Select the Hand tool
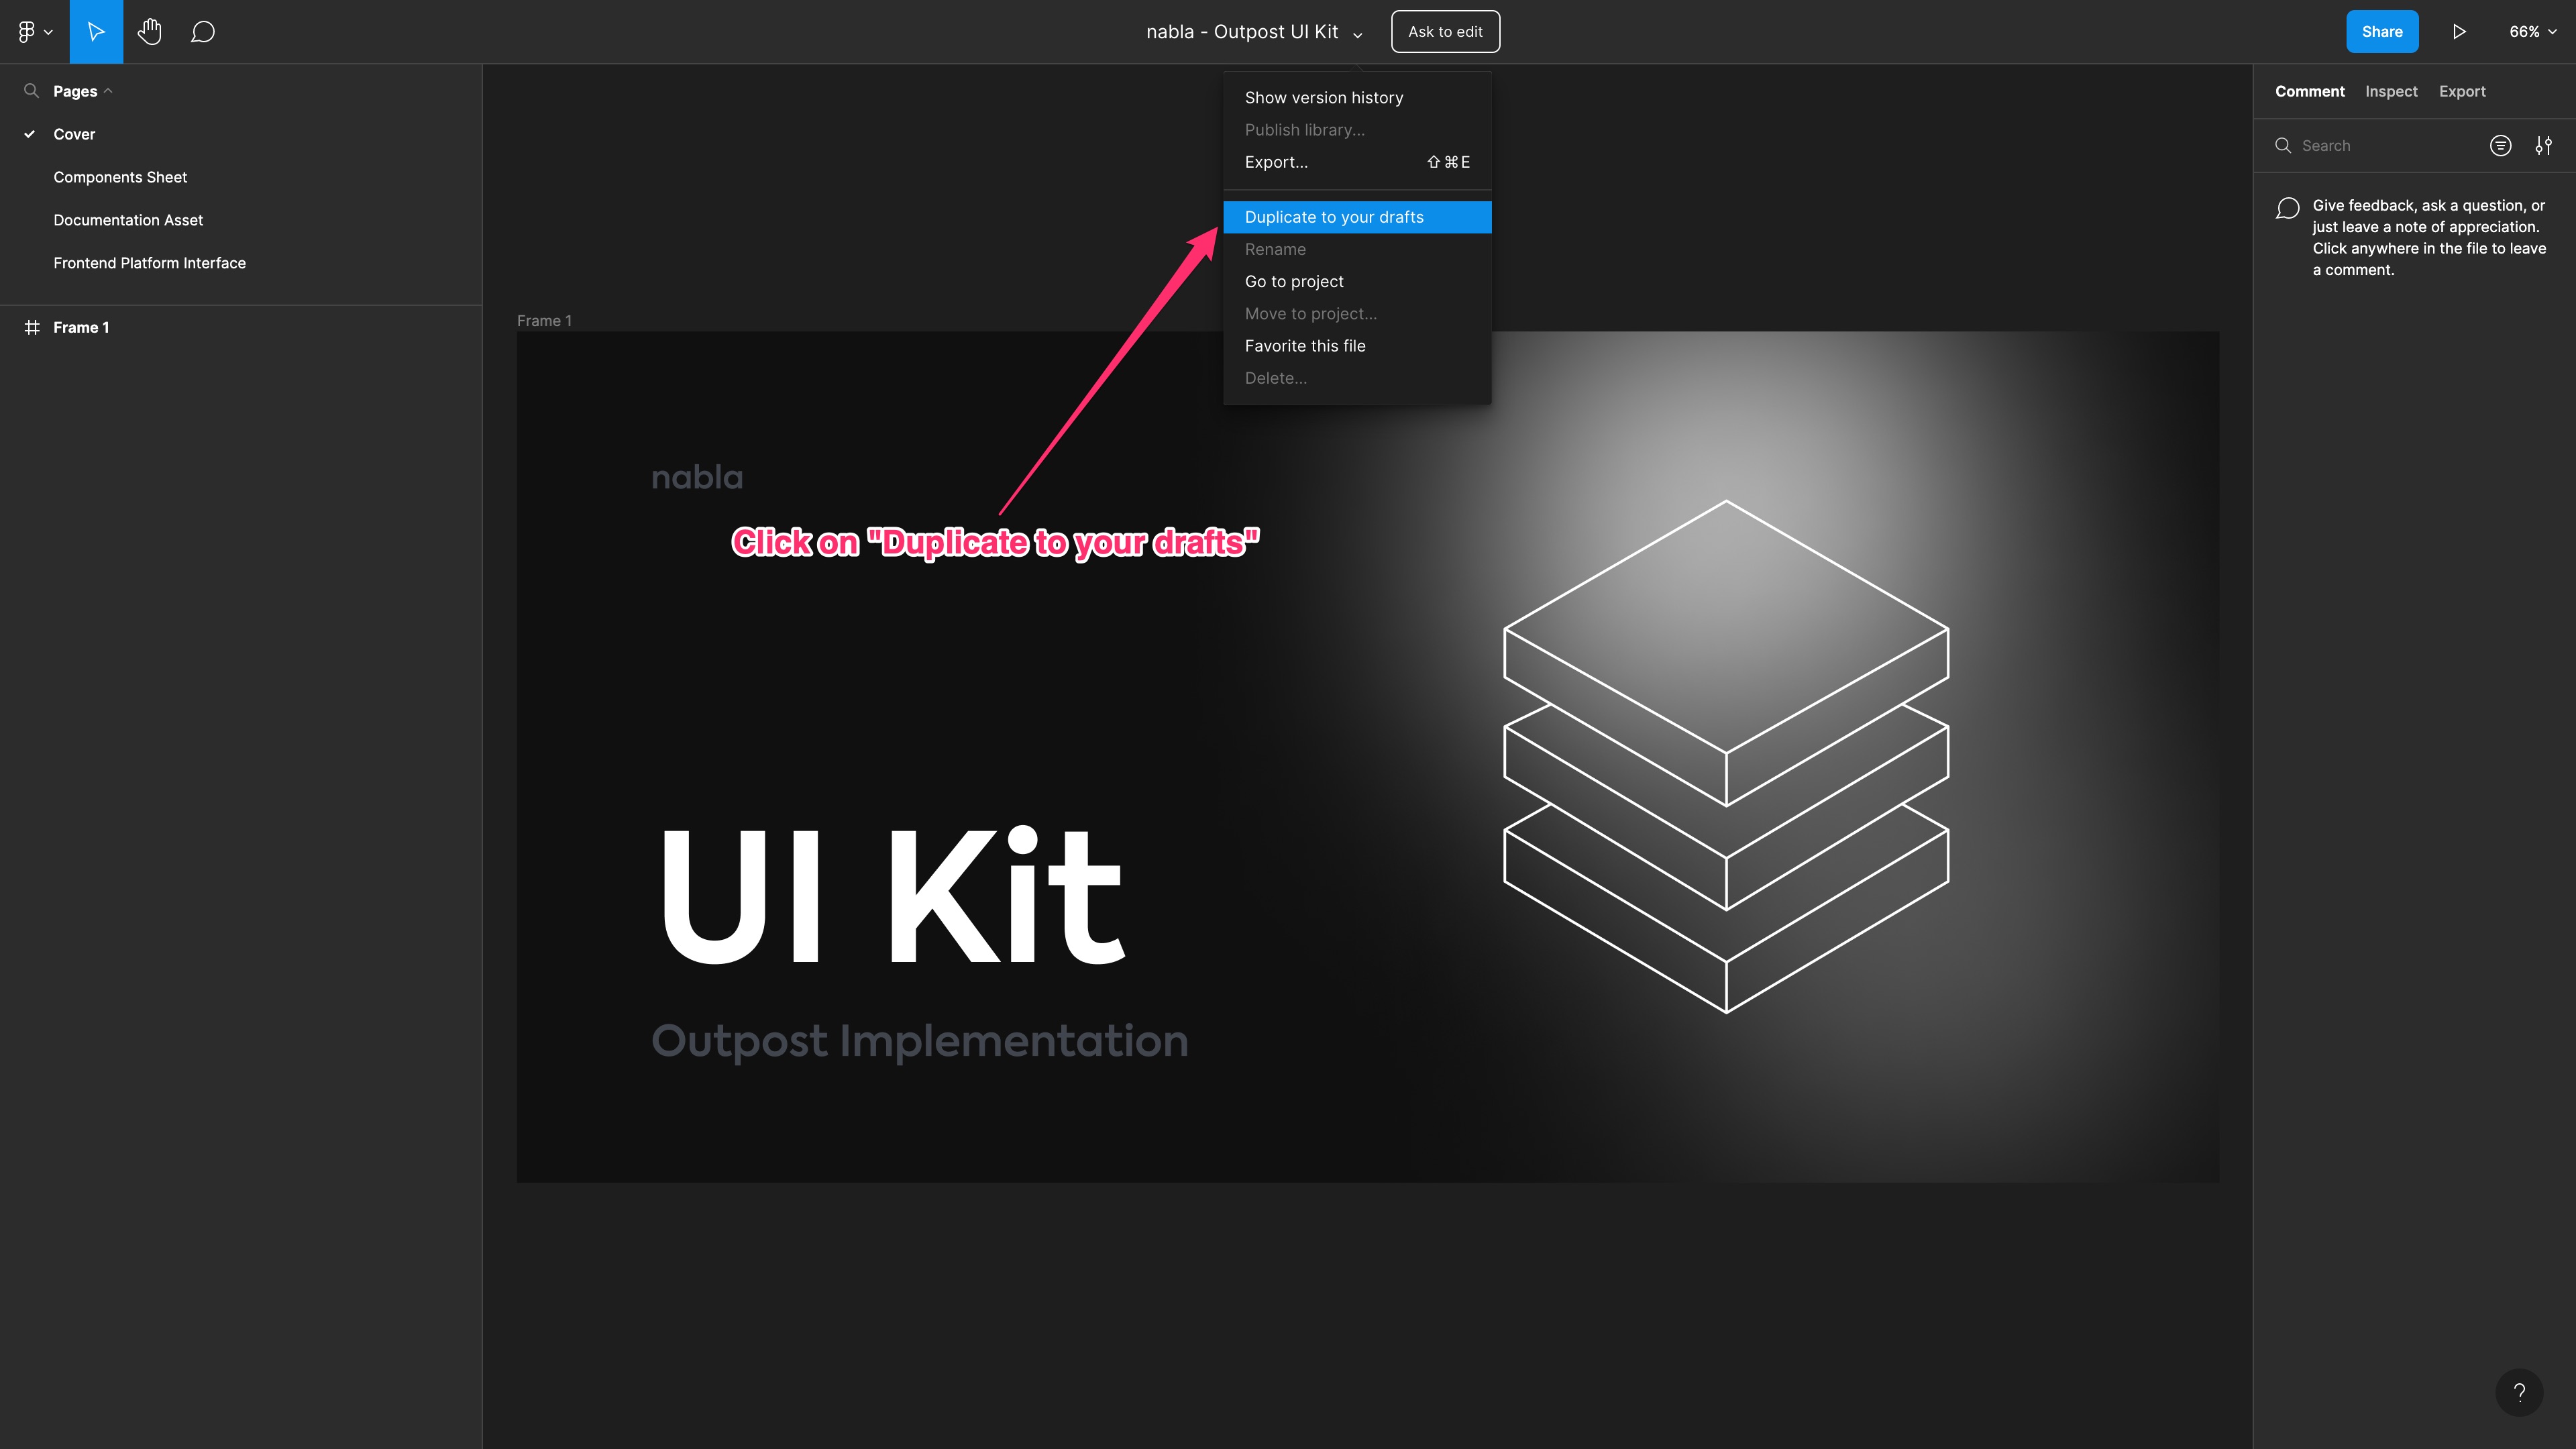 pyautogui.click(x=150, y=31)
